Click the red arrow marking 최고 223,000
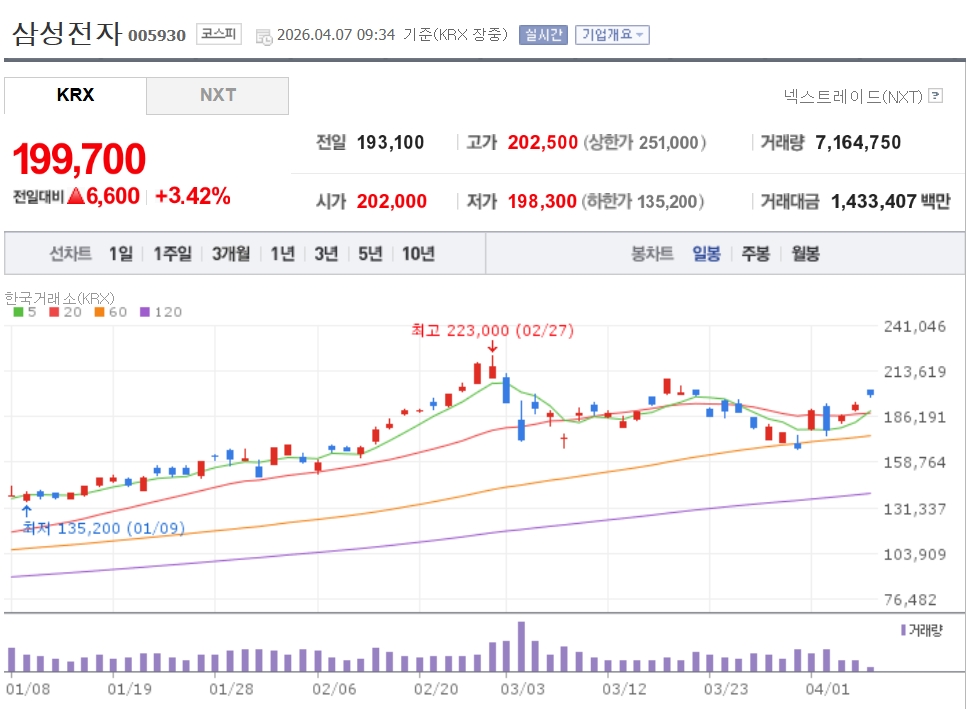Viewport: 966px width, 709px height. [492, 347]
